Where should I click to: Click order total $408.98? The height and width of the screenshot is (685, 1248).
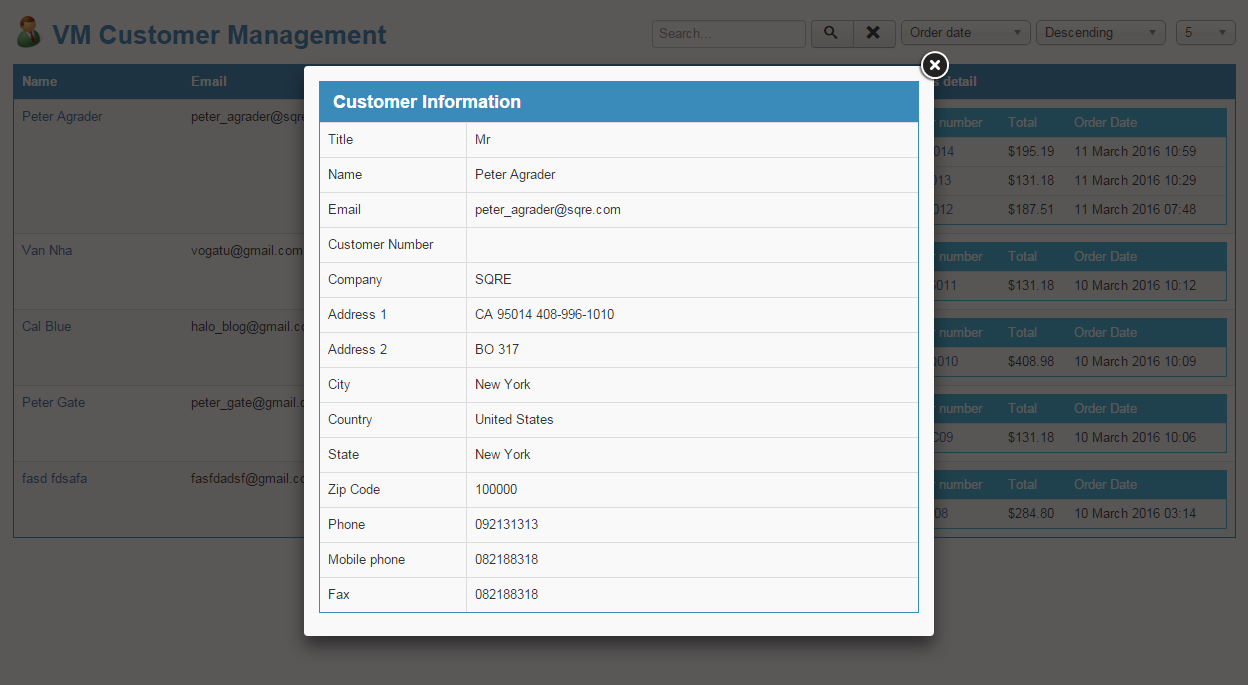1031,361
